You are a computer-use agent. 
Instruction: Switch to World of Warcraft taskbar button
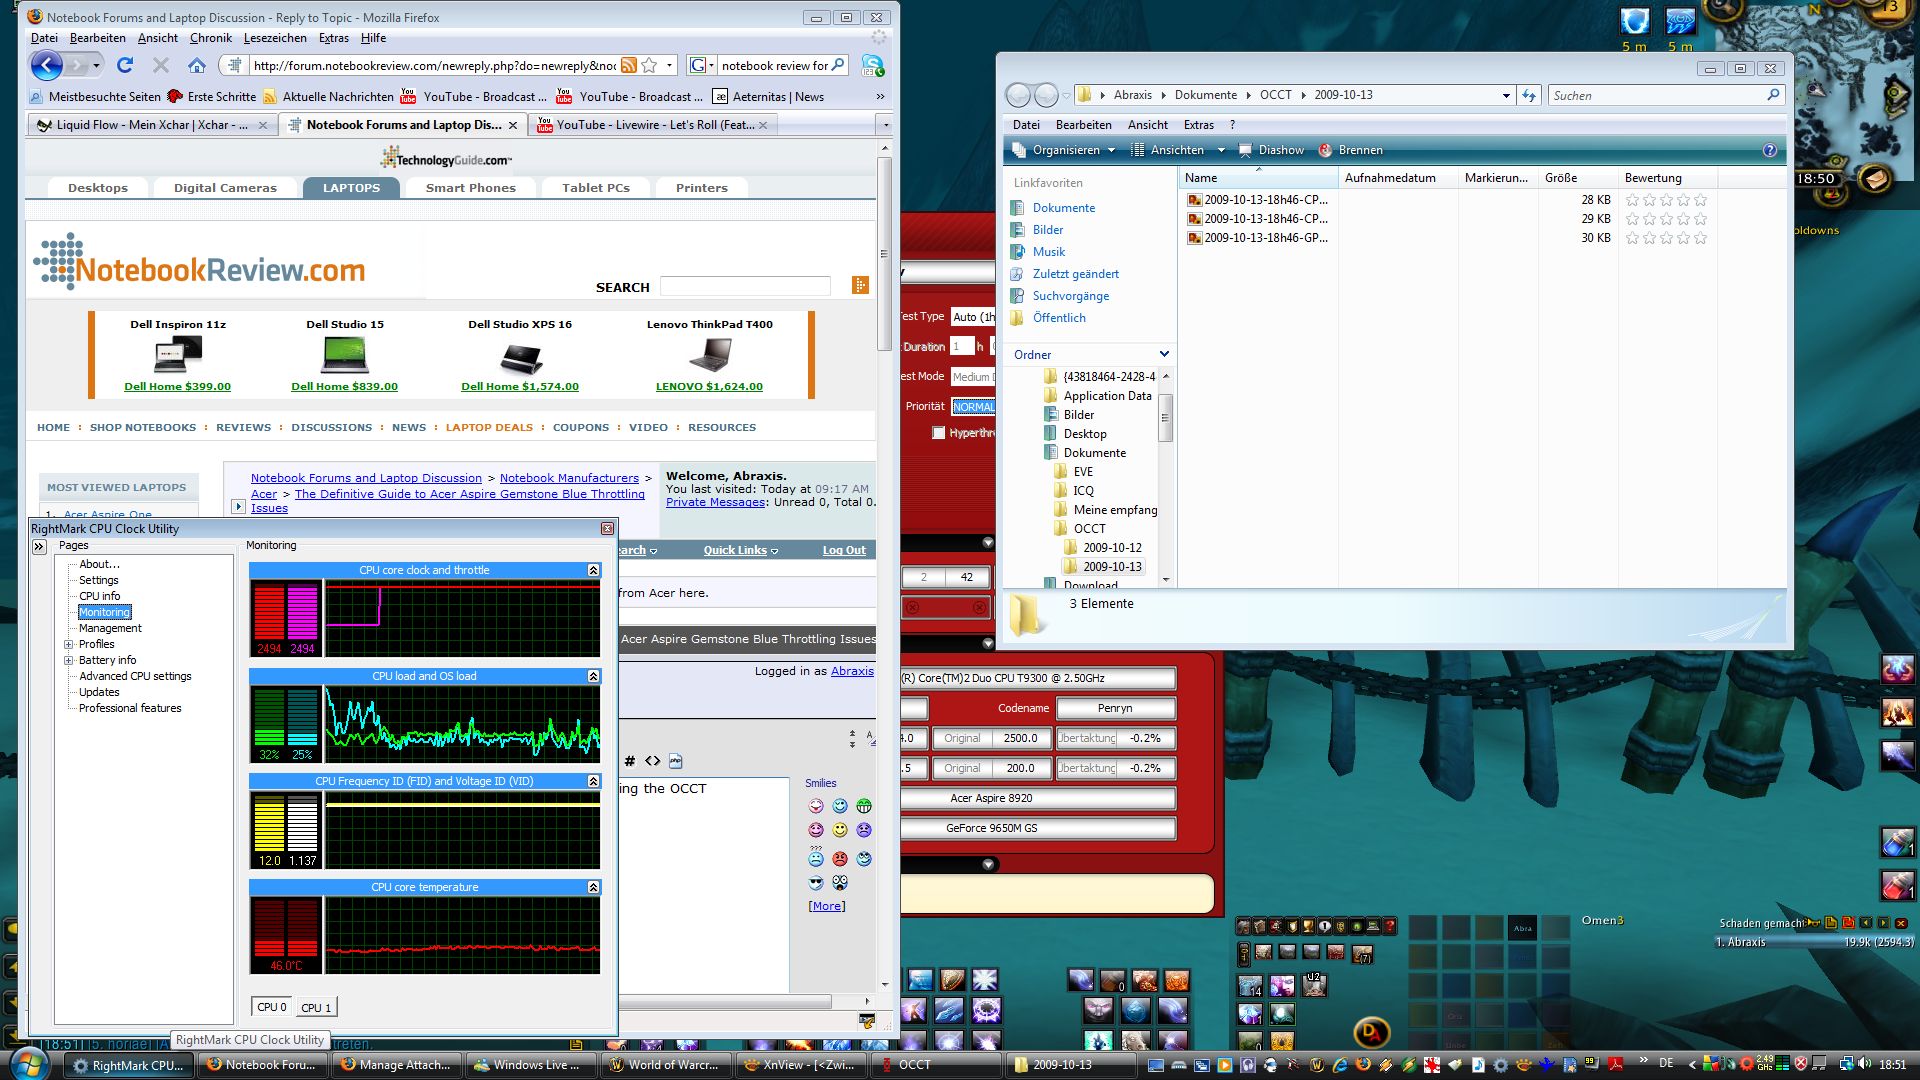point(666,1065)
